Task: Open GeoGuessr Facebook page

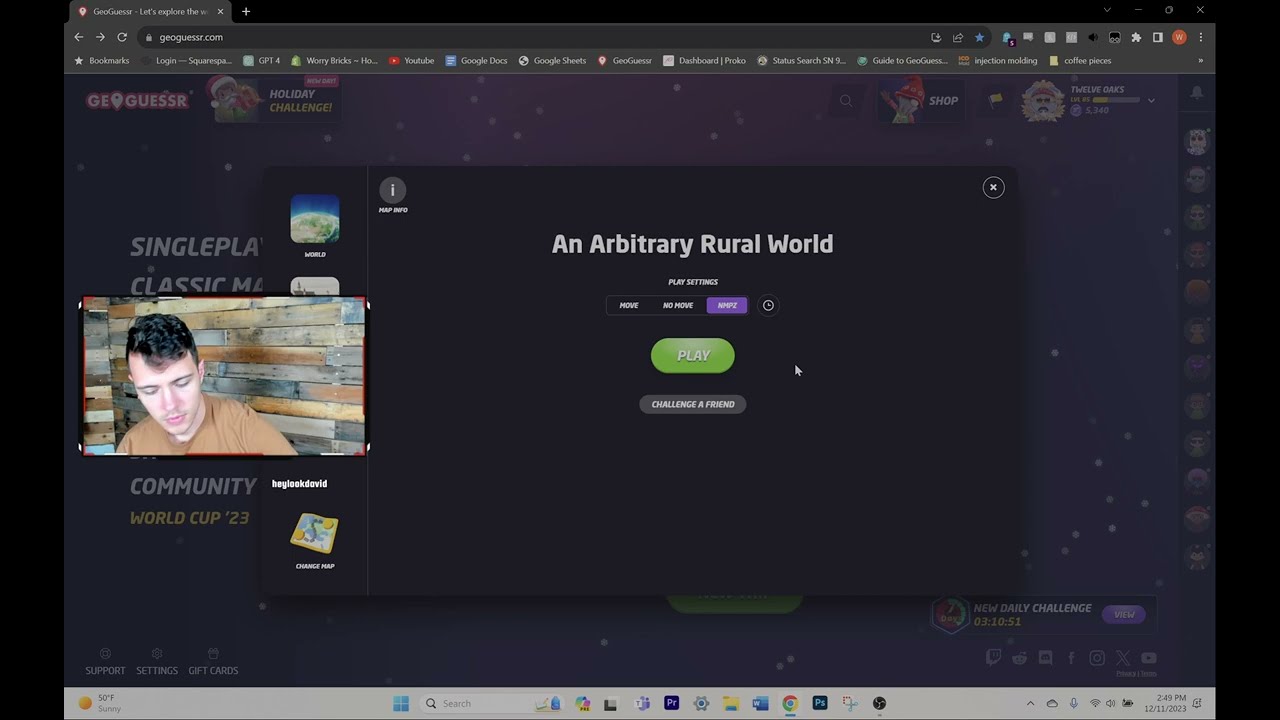Action: click(1071, 658)
